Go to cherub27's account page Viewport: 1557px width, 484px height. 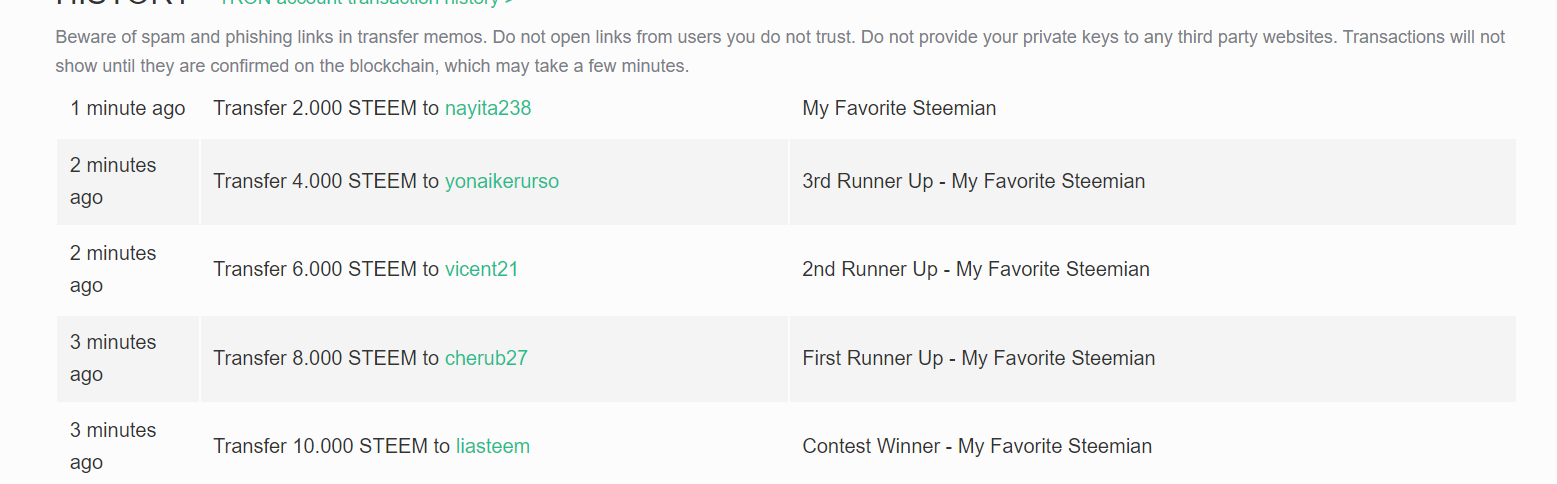(x=486, y=358)
